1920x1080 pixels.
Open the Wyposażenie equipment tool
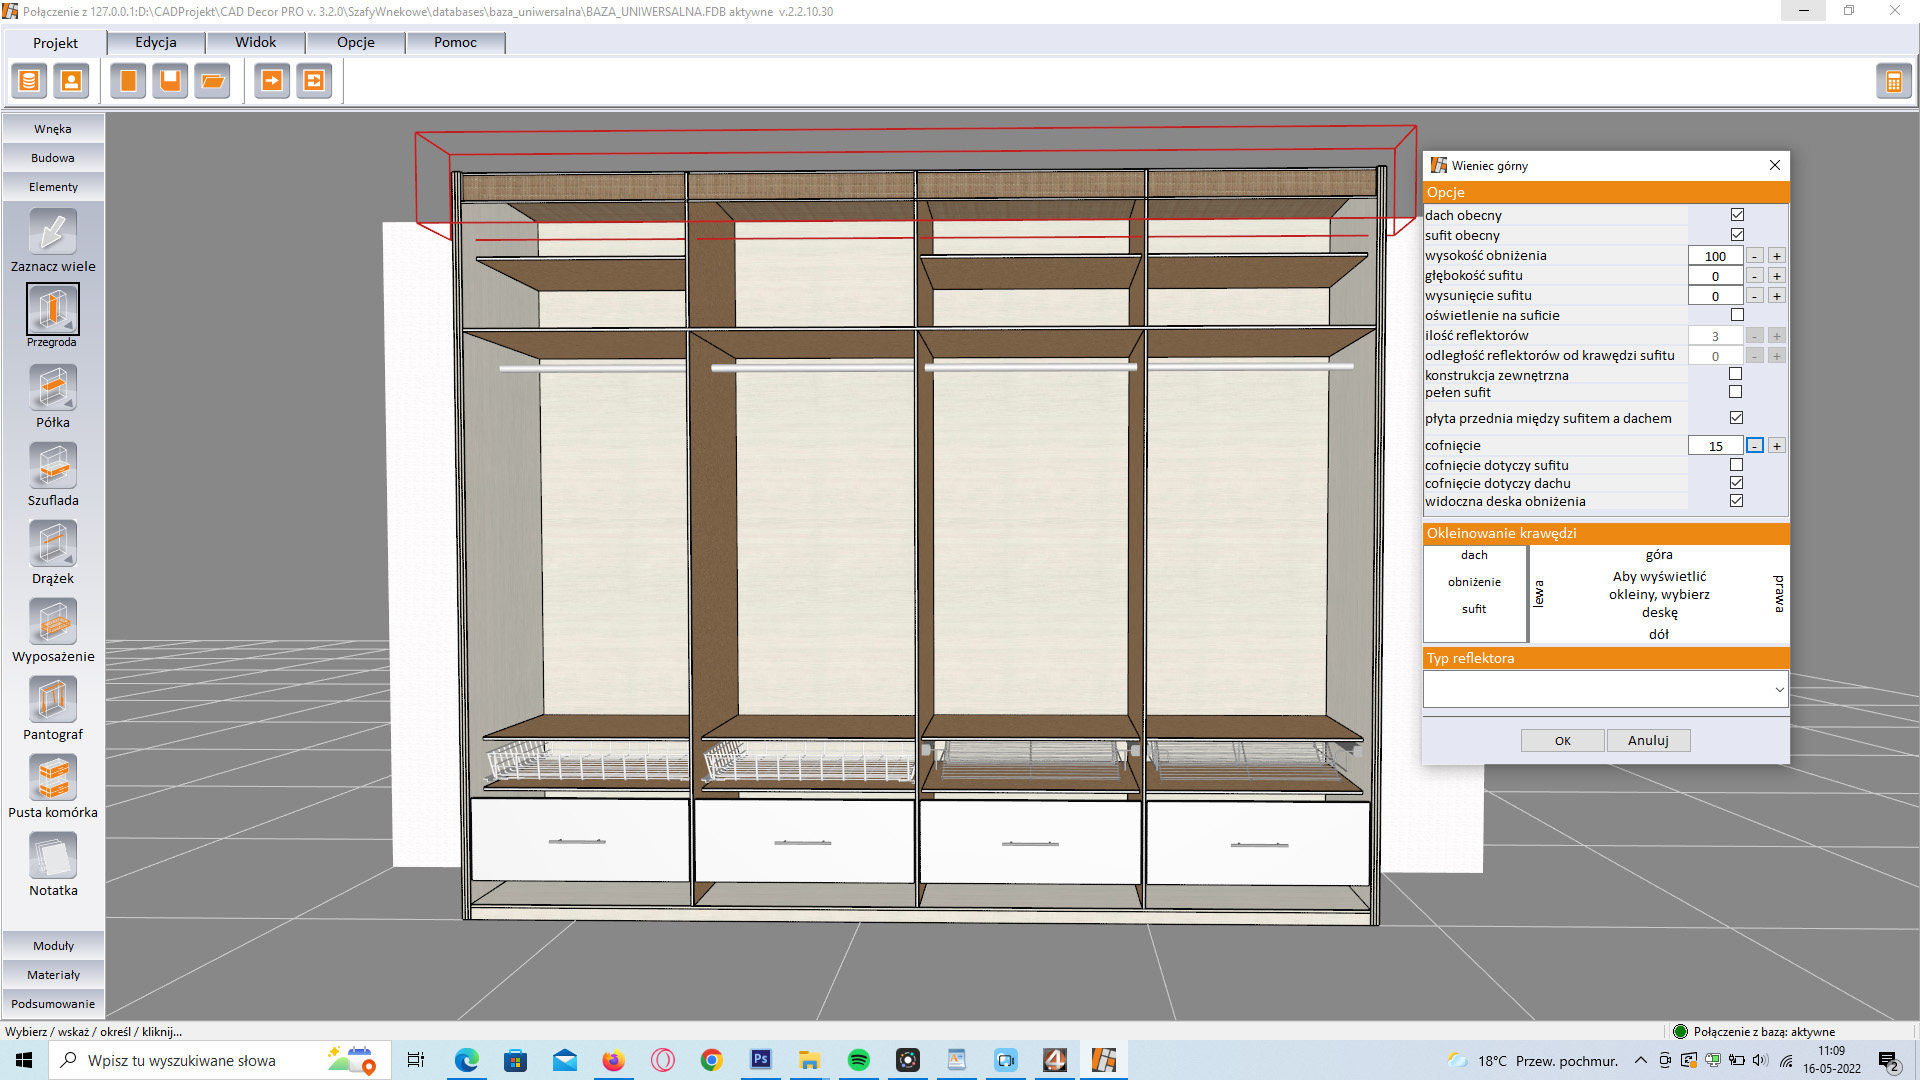tap(53, 622)
